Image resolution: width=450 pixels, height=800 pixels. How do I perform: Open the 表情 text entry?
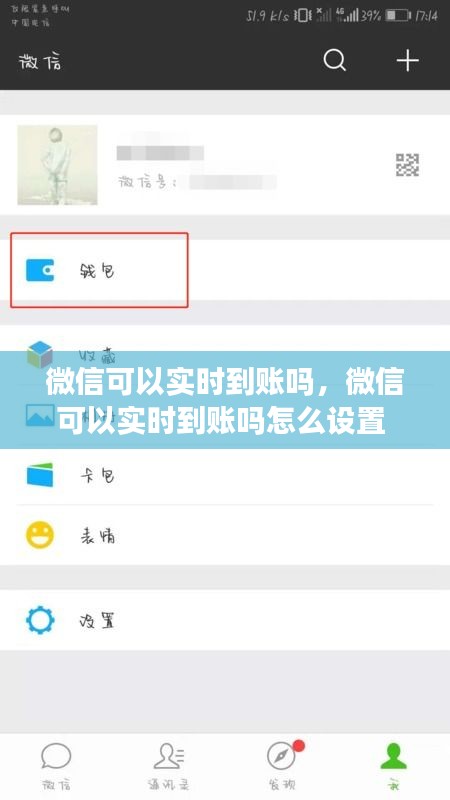coord(97,536)
